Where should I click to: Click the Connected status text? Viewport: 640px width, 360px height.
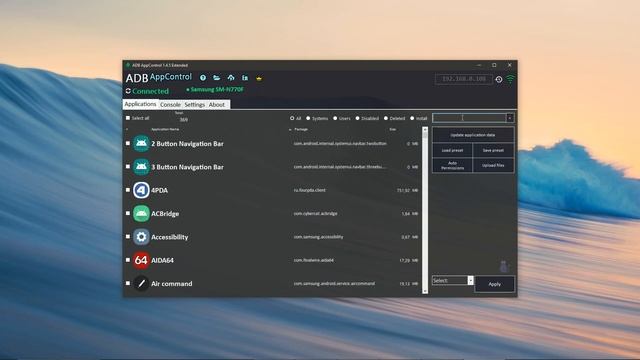150,91
